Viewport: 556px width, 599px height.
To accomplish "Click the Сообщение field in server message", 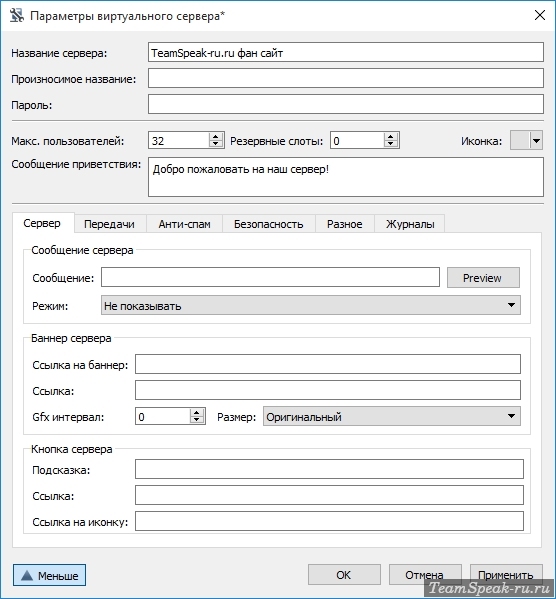I will point(270,277).
